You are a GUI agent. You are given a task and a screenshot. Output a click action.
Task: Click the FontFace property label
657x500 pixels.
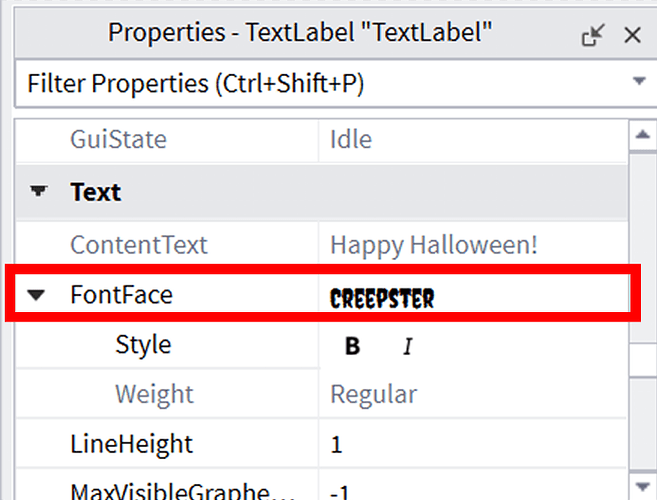(121, 295)
